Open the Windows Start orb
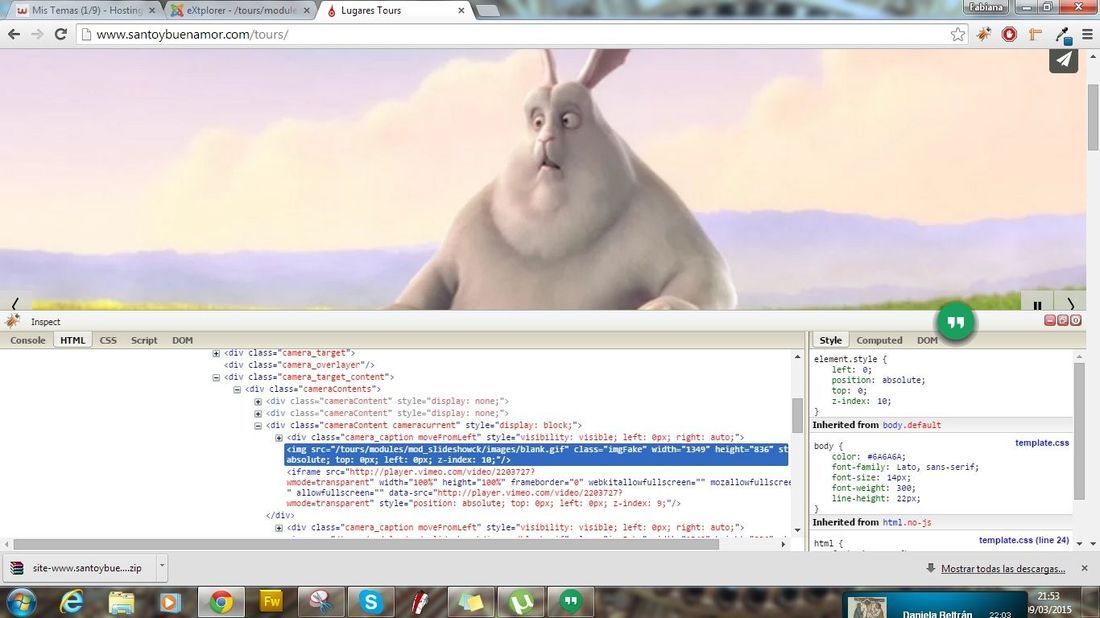This screenshot has height=618, width=1100. 20,602
